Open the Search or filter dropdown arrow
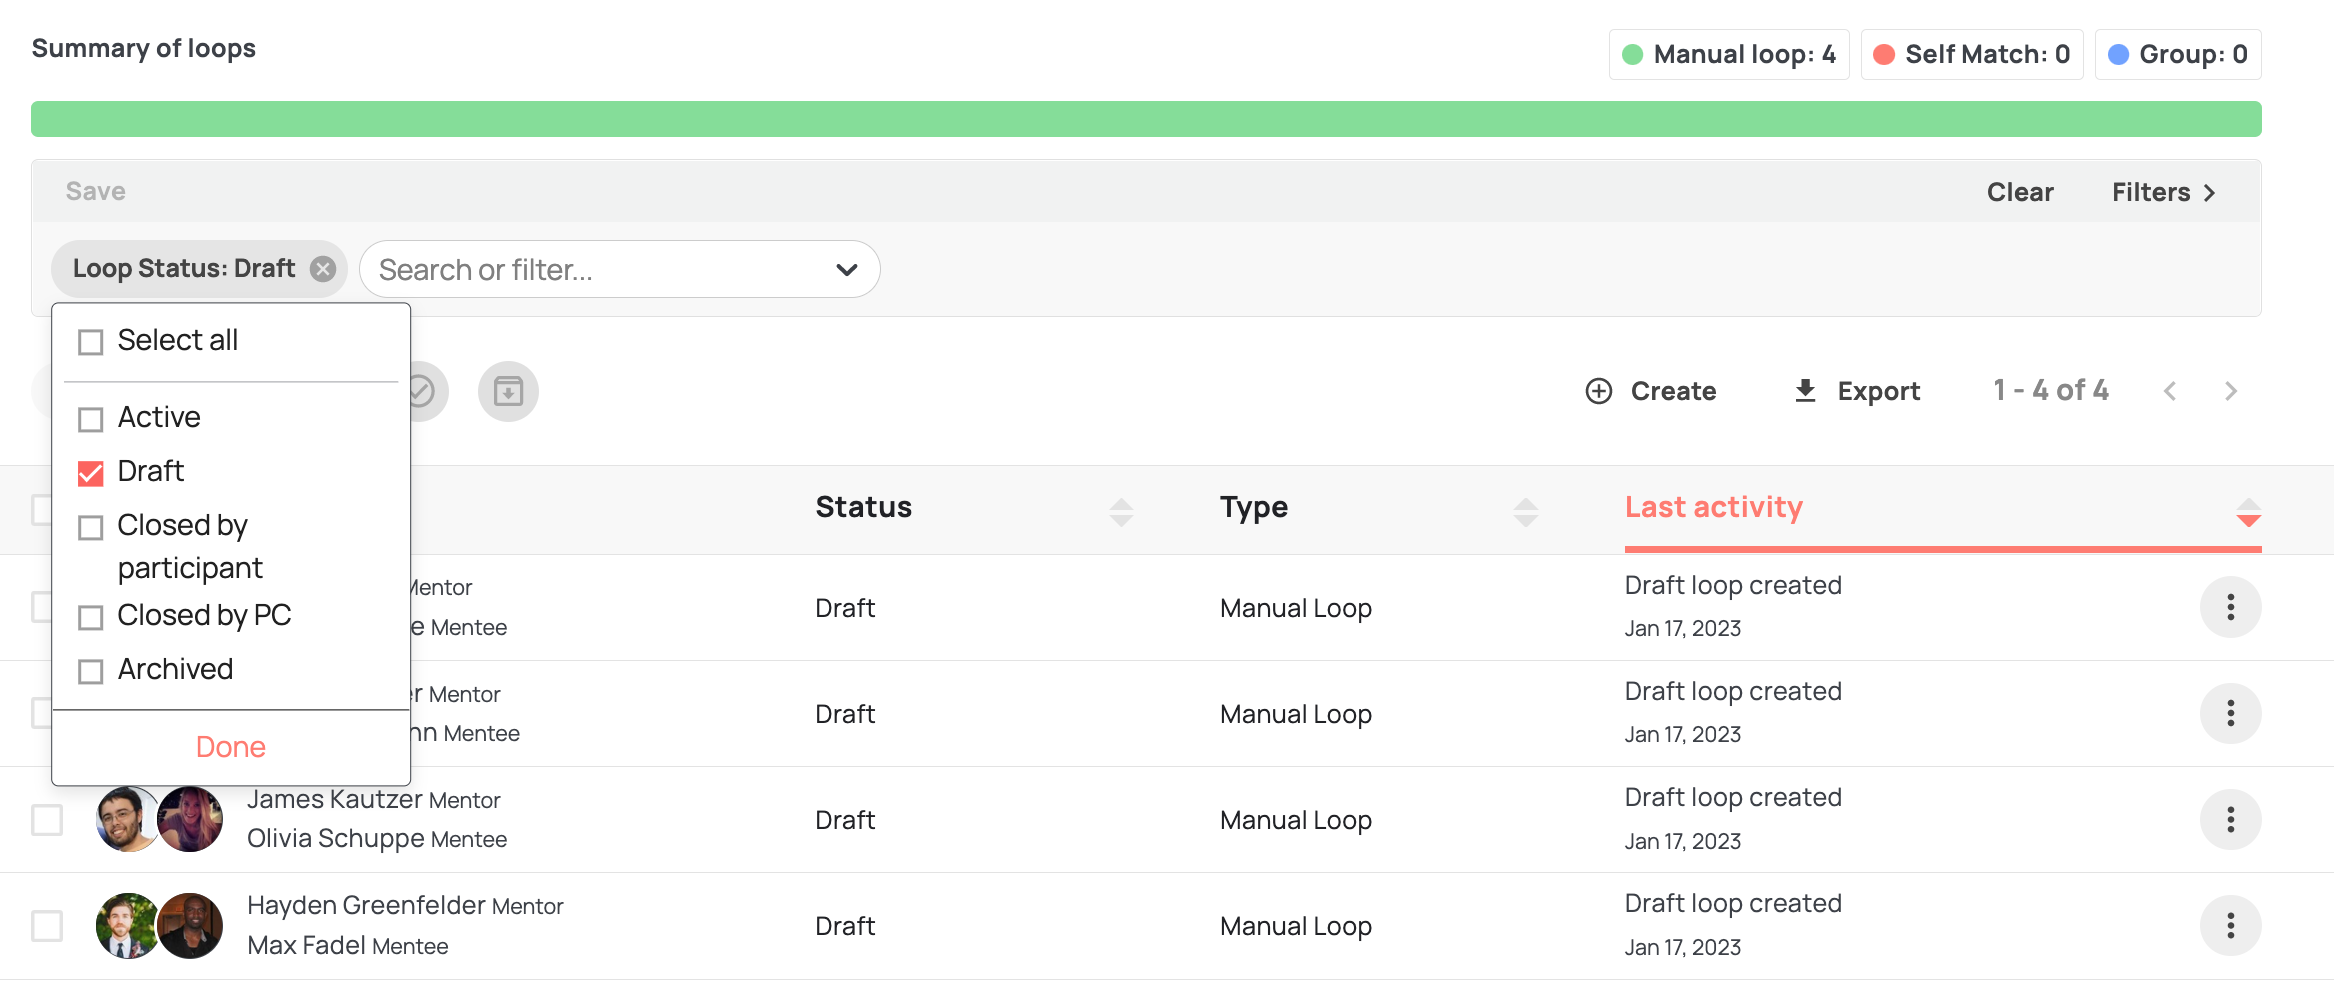 point(847,269)
